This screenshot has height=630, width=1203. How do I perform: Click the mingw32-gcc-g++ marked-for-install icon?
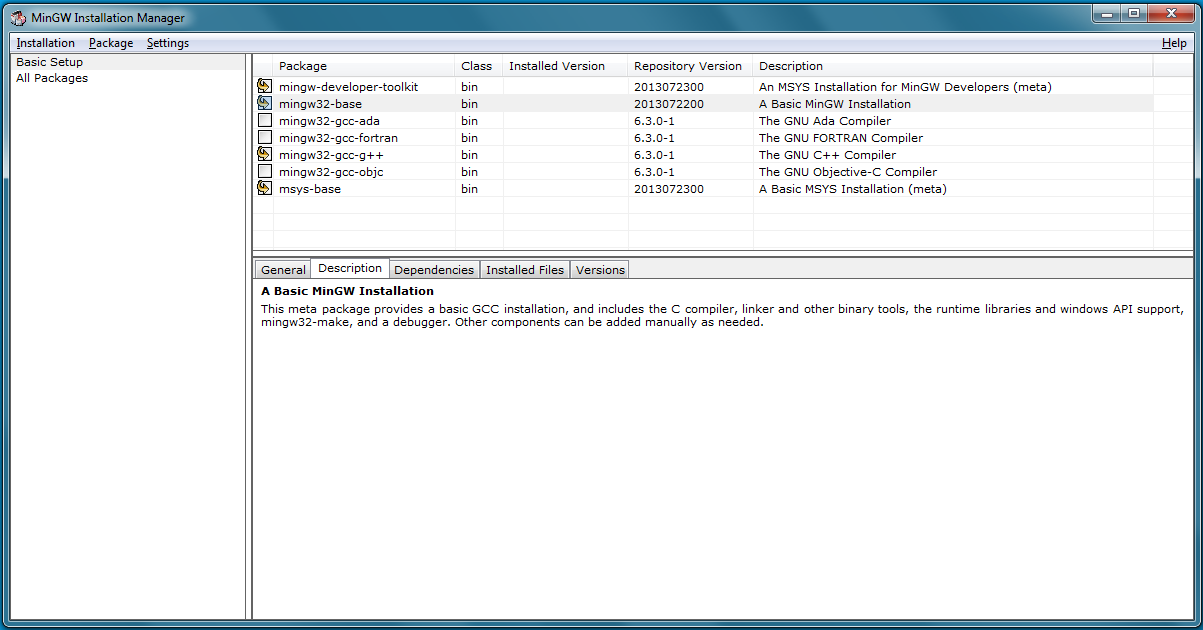point(264,155)
